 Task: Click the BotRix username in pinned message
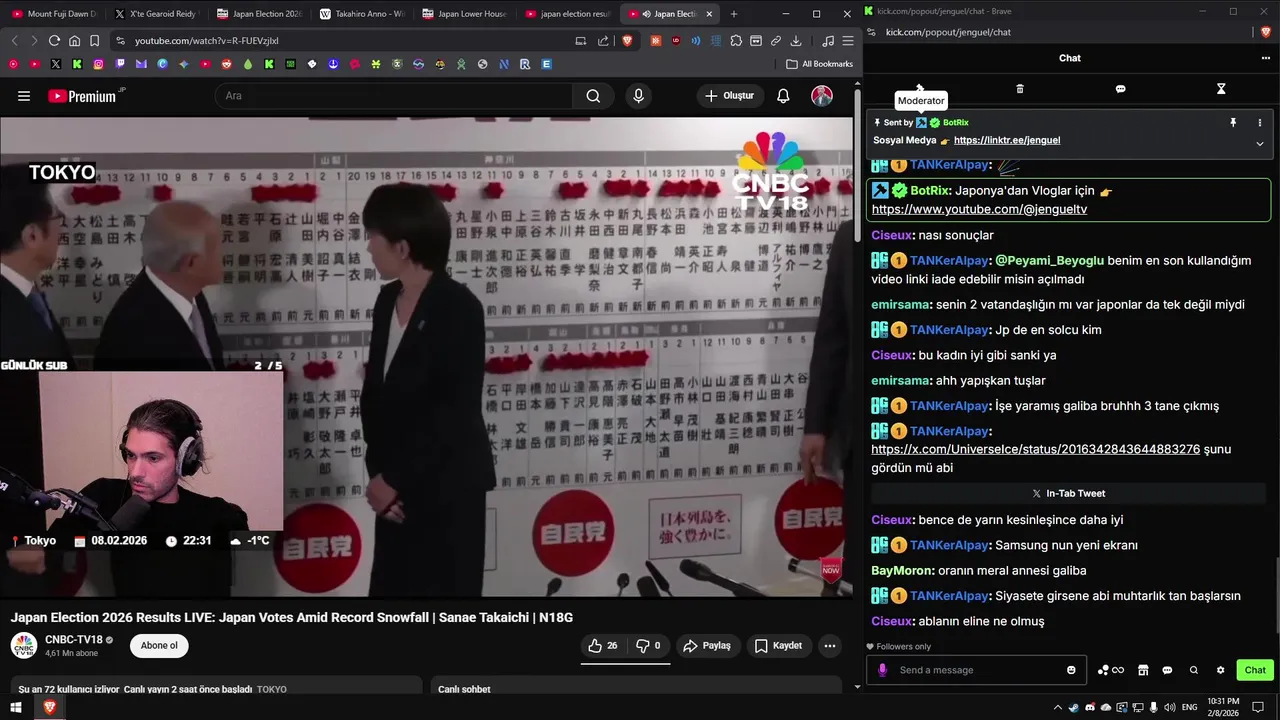point(955,122)
